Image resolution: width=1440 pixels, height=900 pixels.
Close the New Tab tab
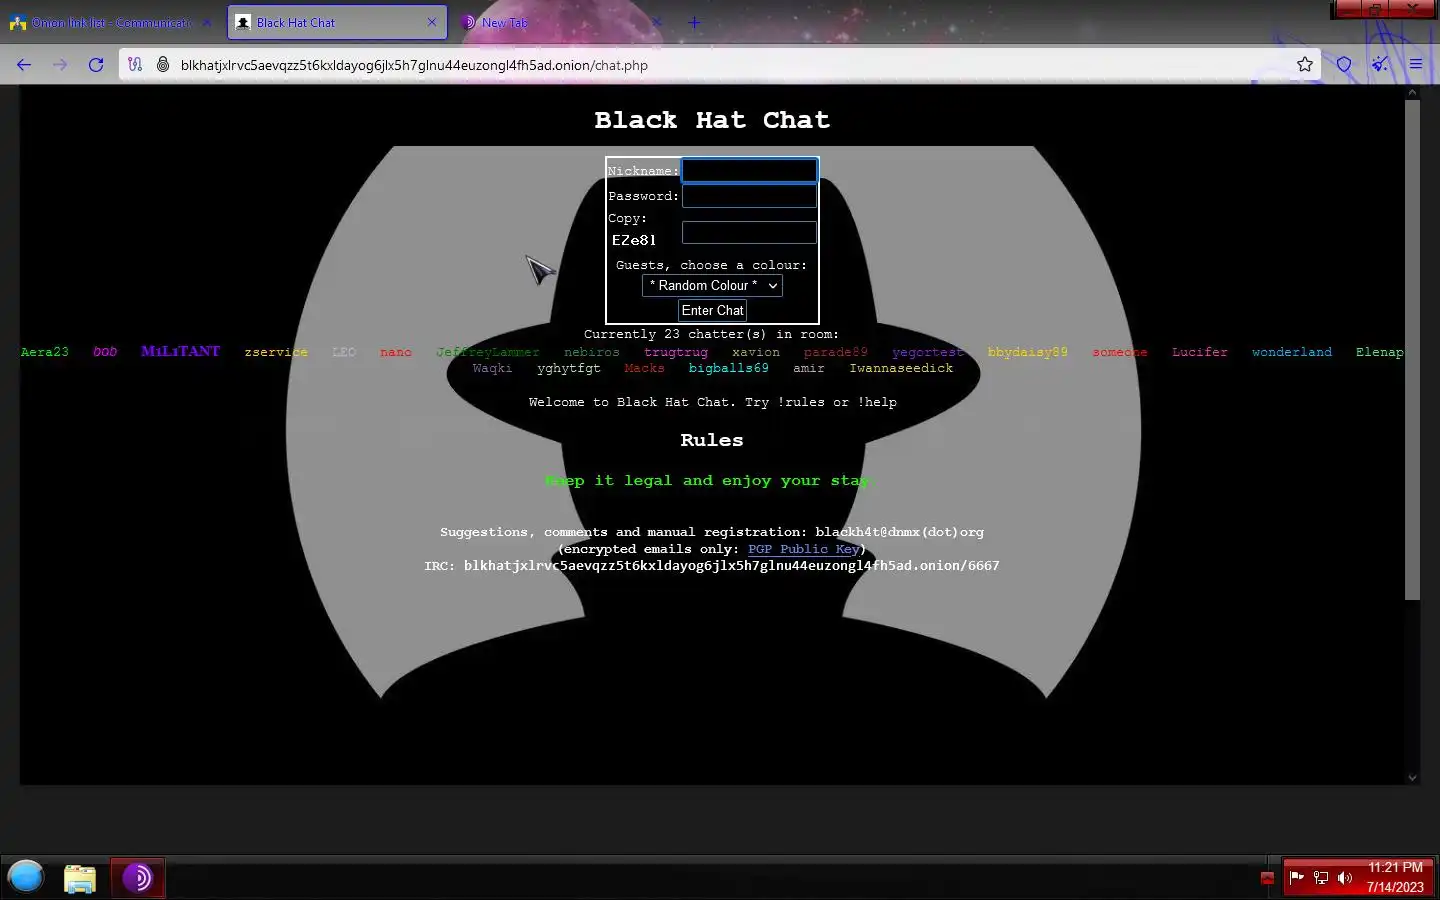[x=657, y=22]
